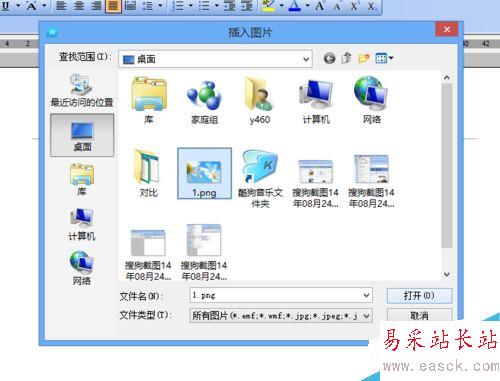The image size is (500, 381).
Task: Select 计算机 in places sidebar
Action: 82,224
